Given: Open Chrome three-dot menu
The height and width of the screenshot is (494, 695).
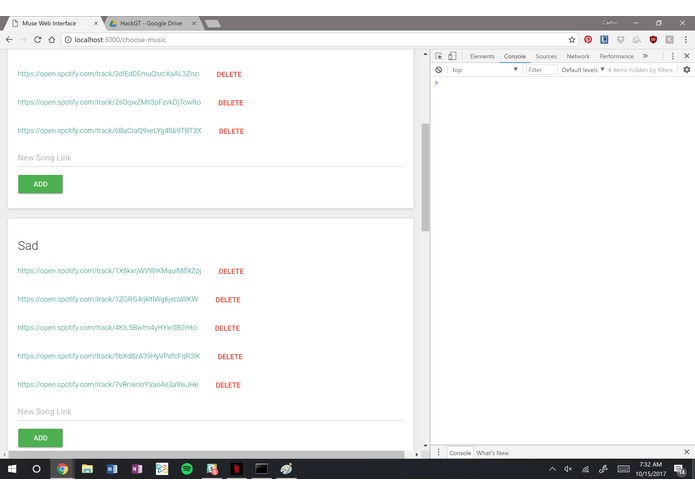Looking at the screenshot, I should pos(686,39).
